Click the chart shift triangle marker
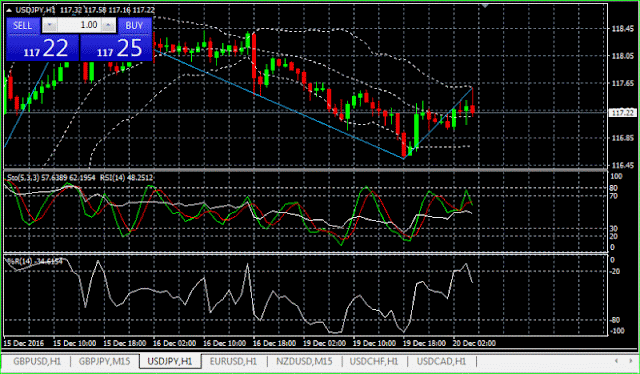This screenshot has height=374, width=640. pos(485,6)
